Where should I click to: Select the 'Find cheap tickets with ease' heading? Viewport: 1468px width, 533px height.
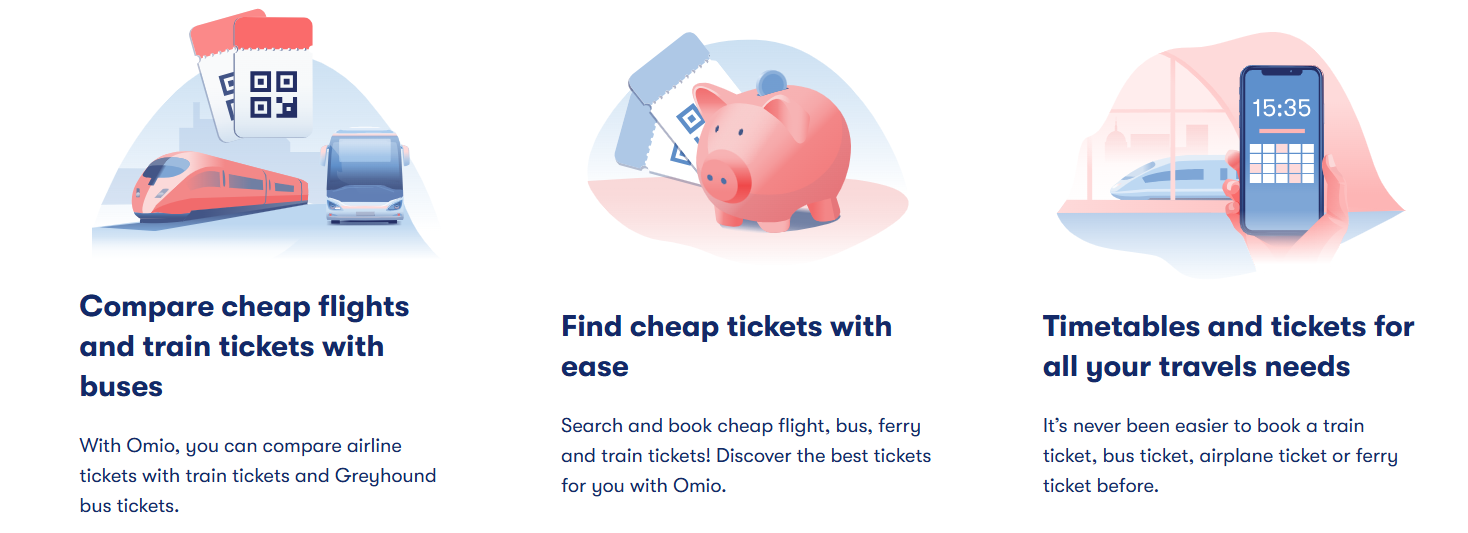726,346
